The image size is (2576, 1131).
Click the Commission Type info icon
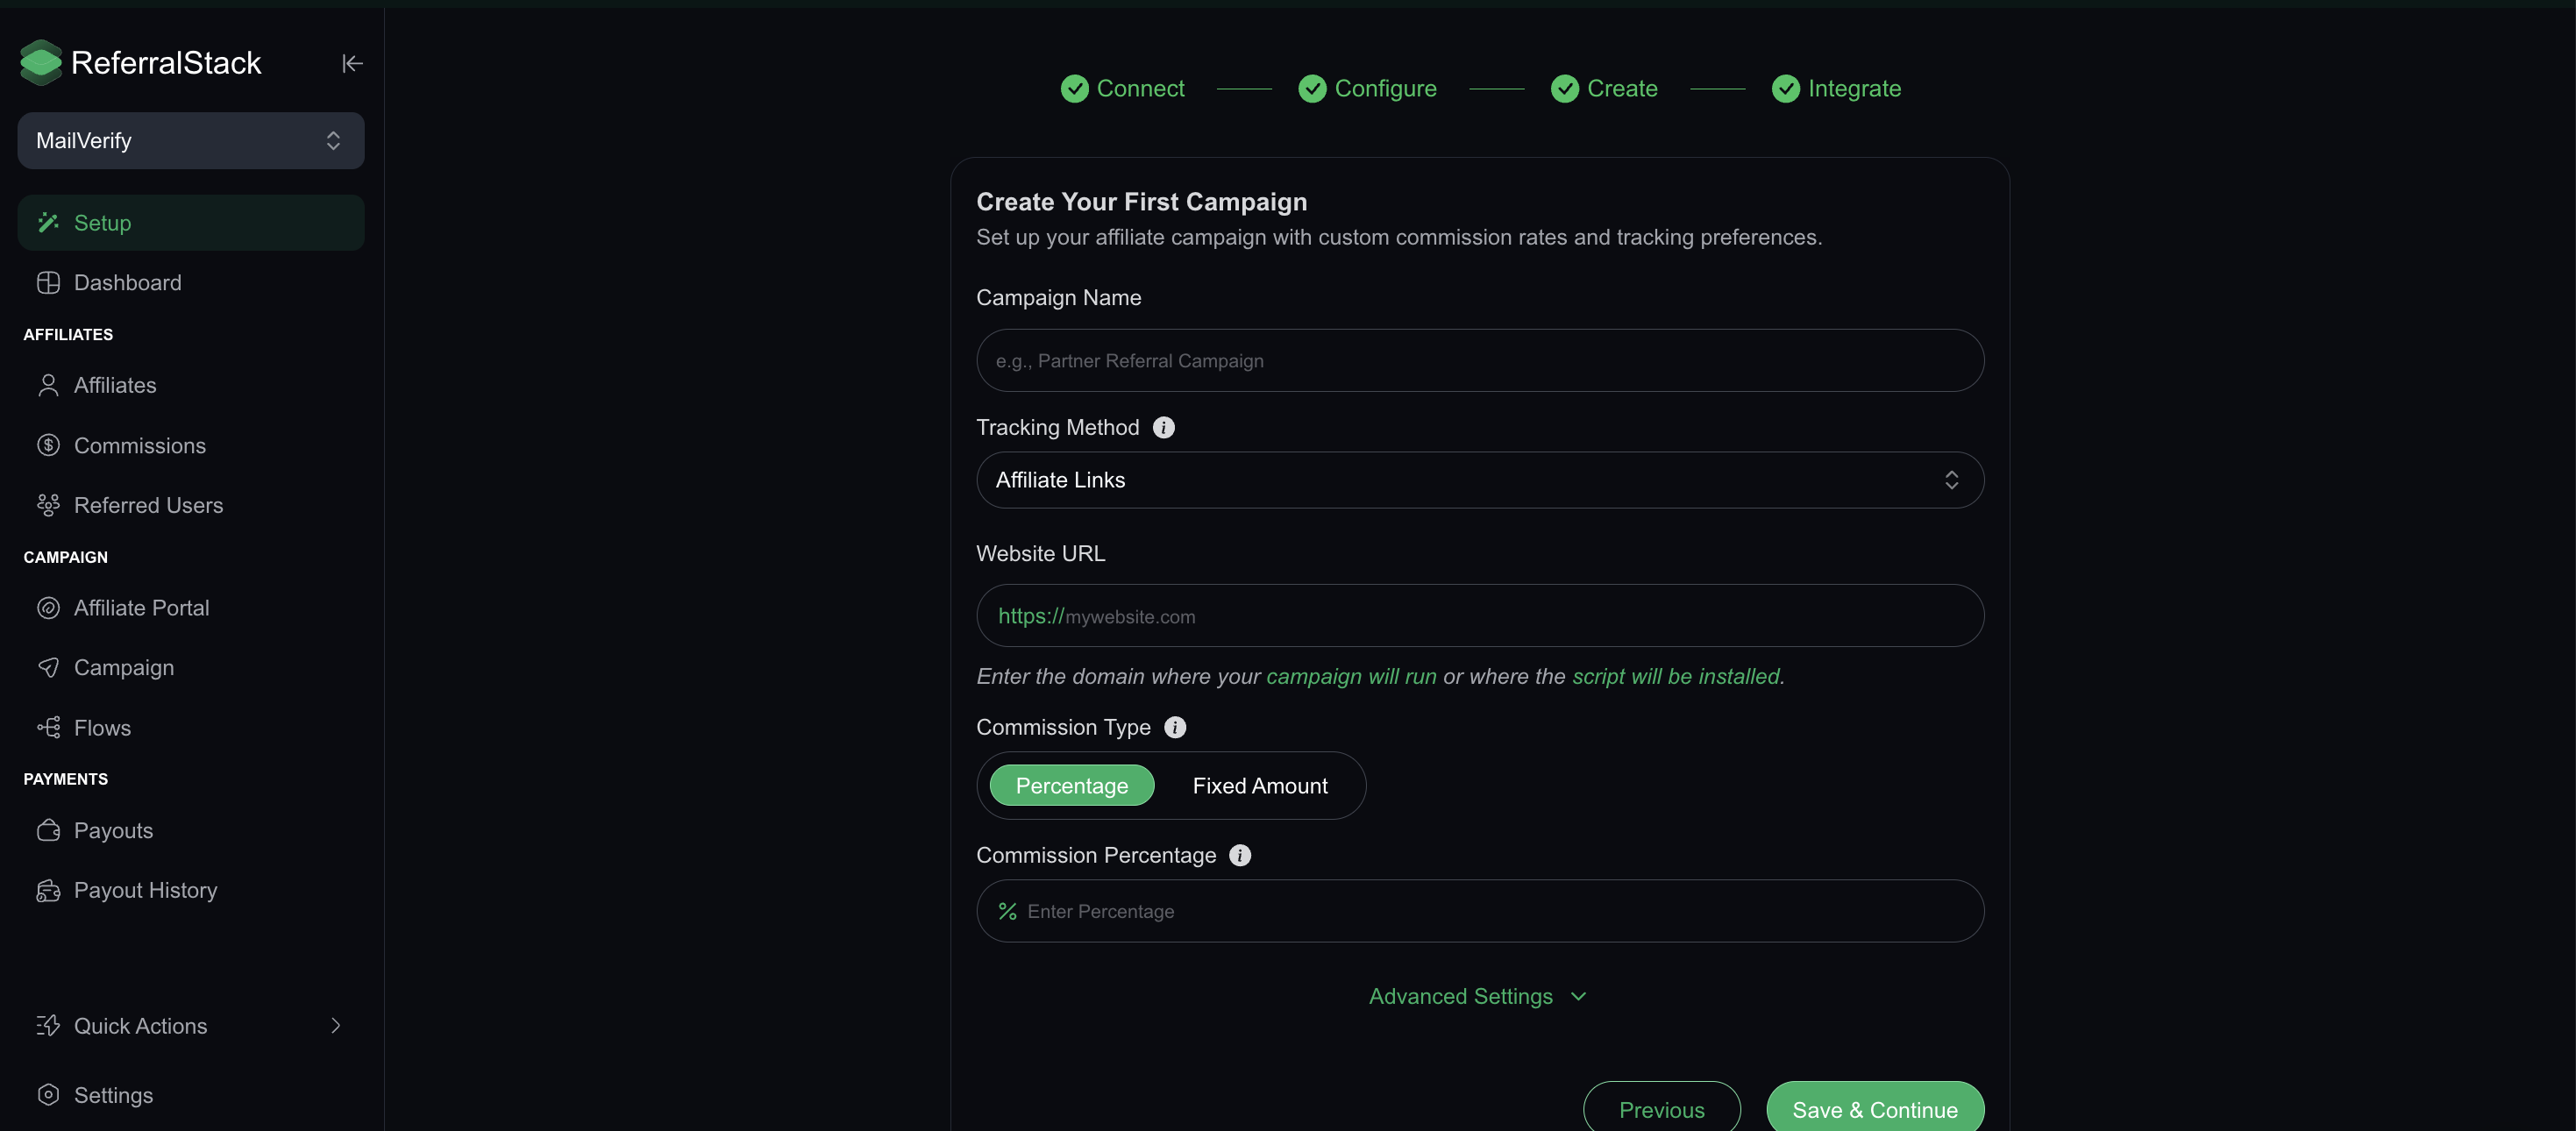coord(1175,727)
